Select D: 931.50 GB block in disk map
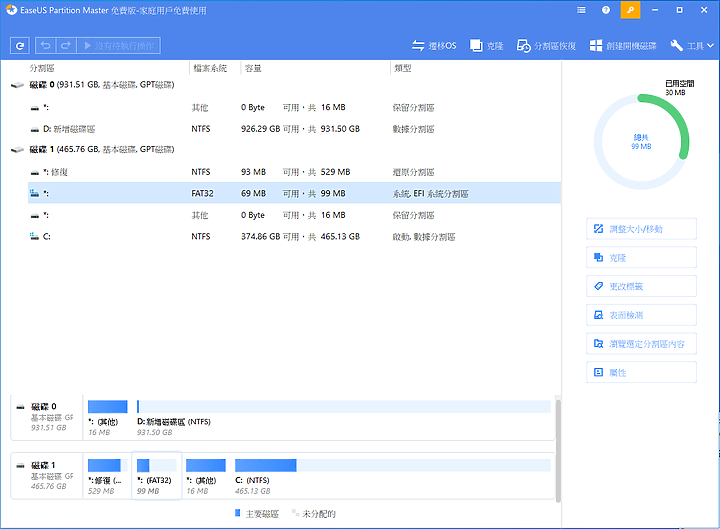This screenshot has height=529, width=720. (343, 418)
